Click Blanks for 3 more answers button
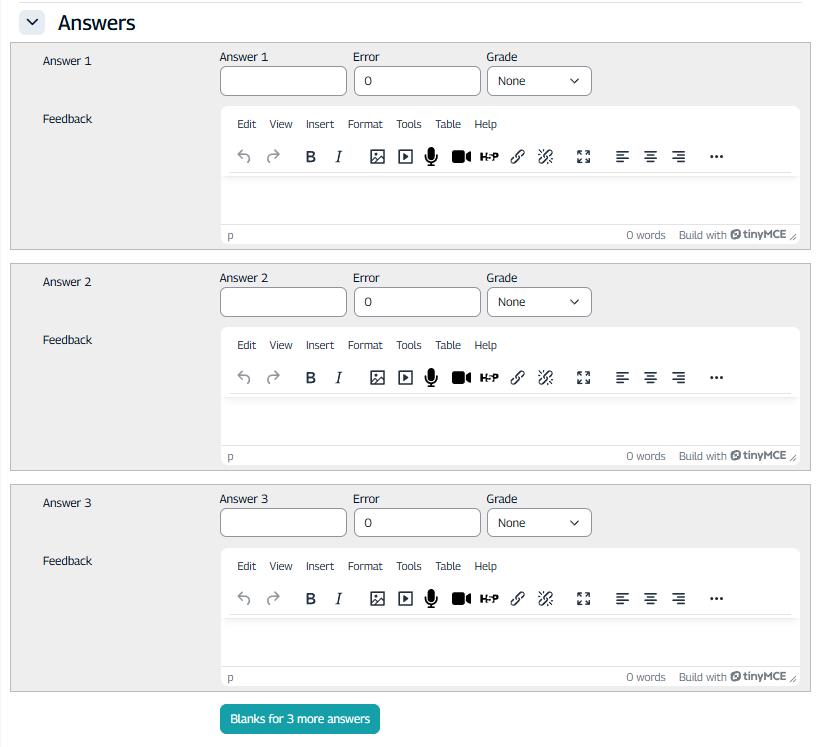This screenshot has height=747, width=818. coord(300,719)
